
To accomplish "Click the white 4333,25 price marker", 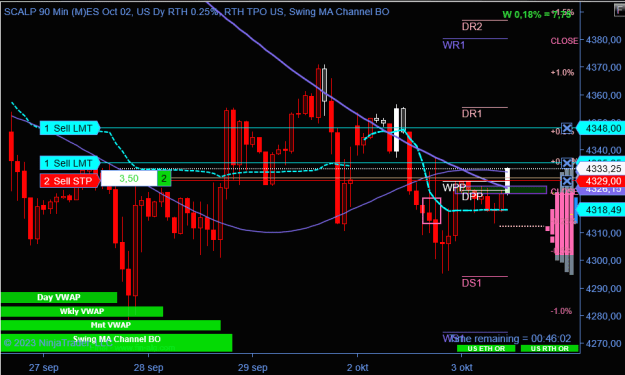I will (x=600, y=169).
